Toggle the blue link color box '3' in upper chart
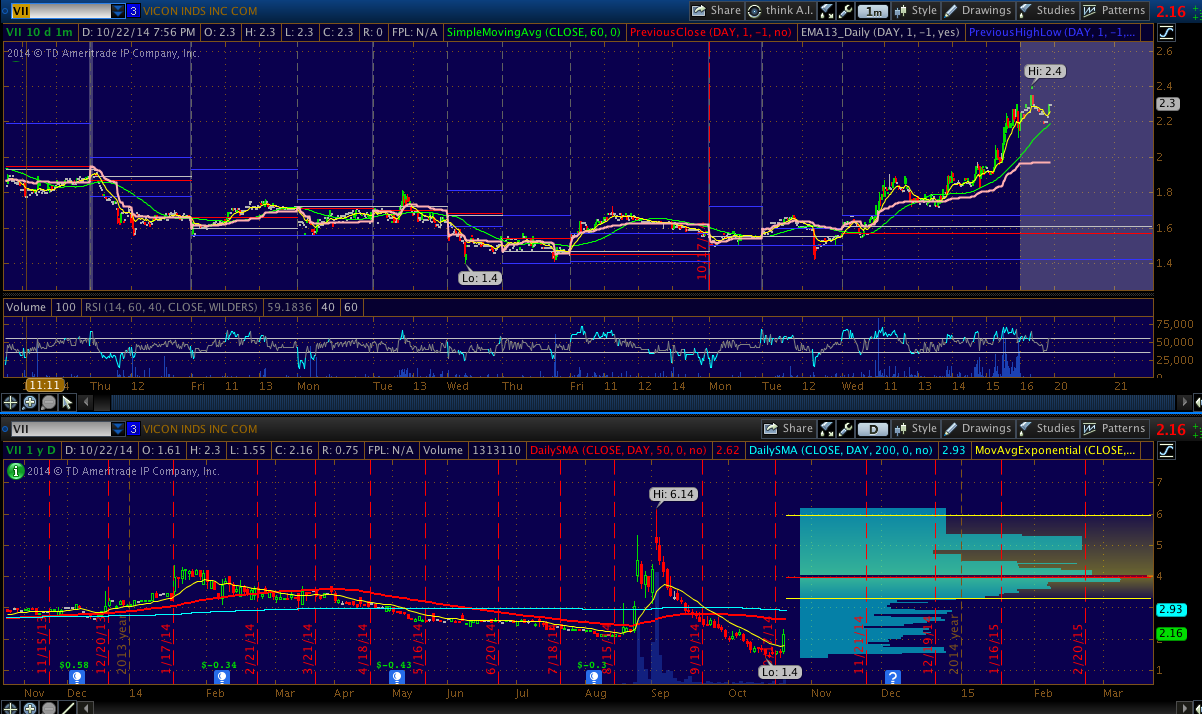This screenshot has width=1202, height=714. coord(133,11)
